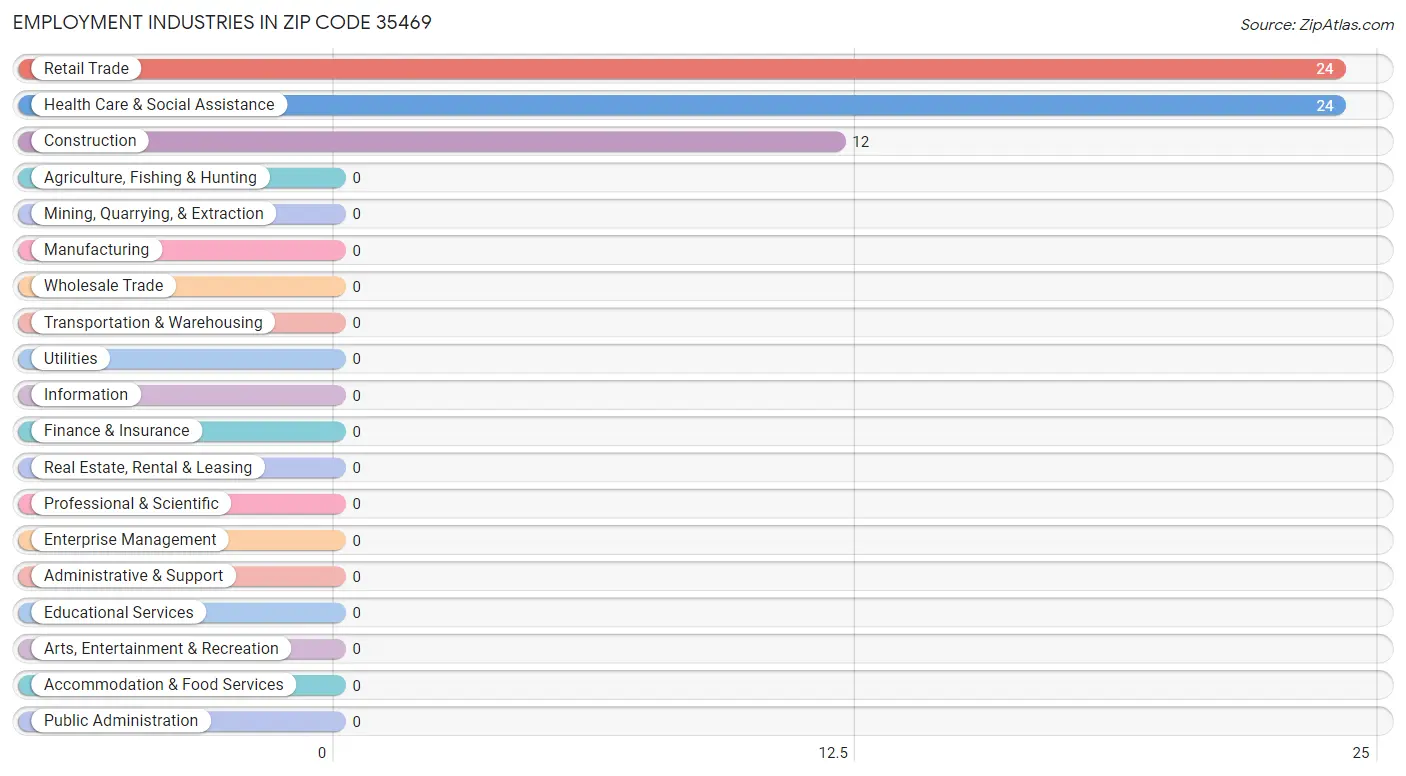The height and width of the screenshot is (776, 1406).
Task: Click the zero value next to Wholesale Trade
Action: click(x=356, y=286)
